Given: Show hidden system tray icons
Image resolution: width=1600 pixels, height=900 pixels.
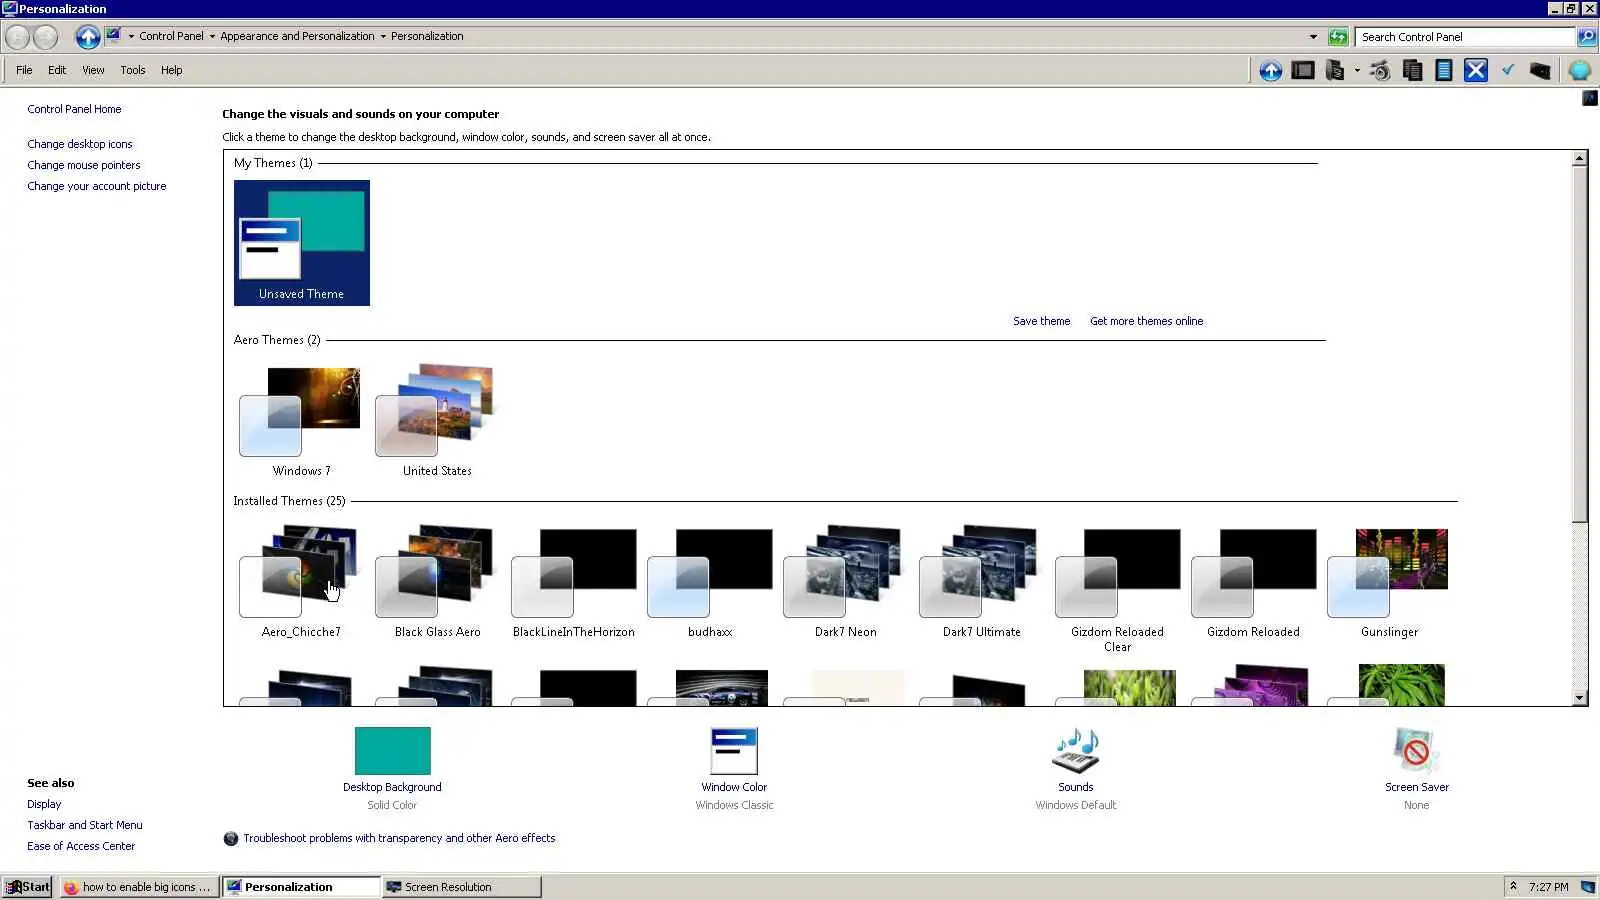Looking at the screenshot, I should click(x=1513, y=886).
